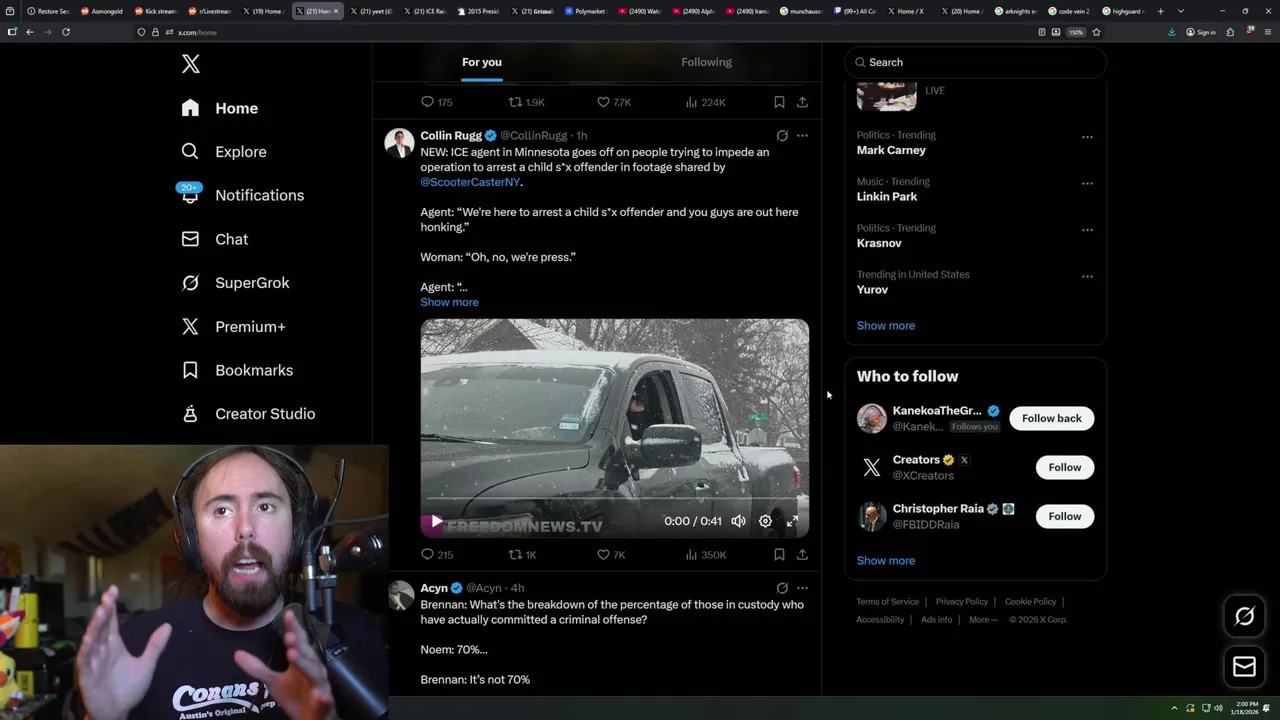
Task: Open the Collin Rugg profile name
Action: point(451,135)
